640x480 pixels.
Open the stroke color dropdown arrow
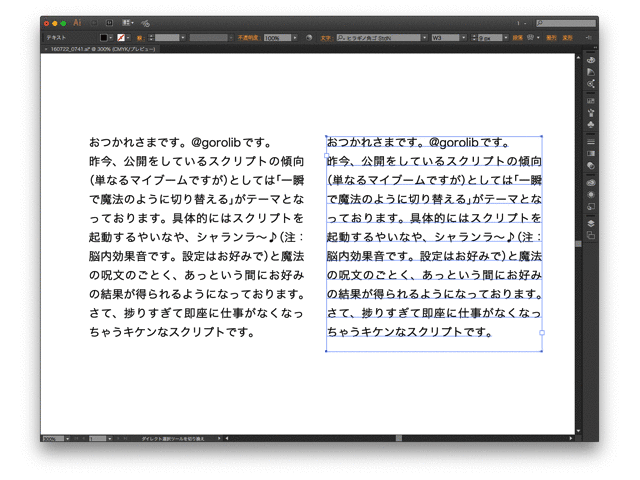click(x=128, y=38)
